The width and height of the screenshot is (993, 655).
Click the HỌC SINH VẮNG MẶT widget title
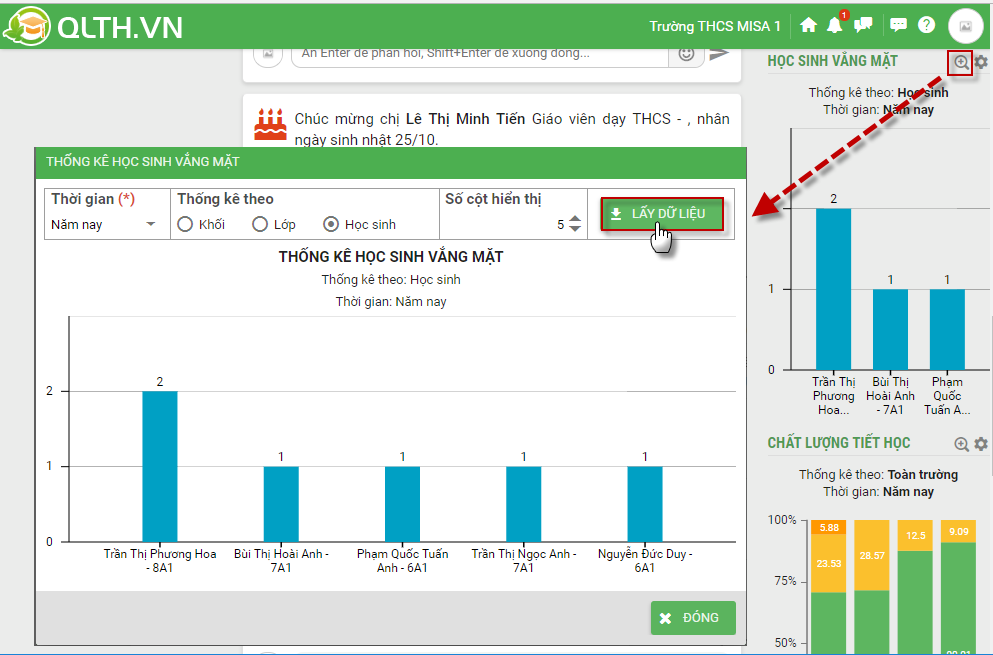832,61
